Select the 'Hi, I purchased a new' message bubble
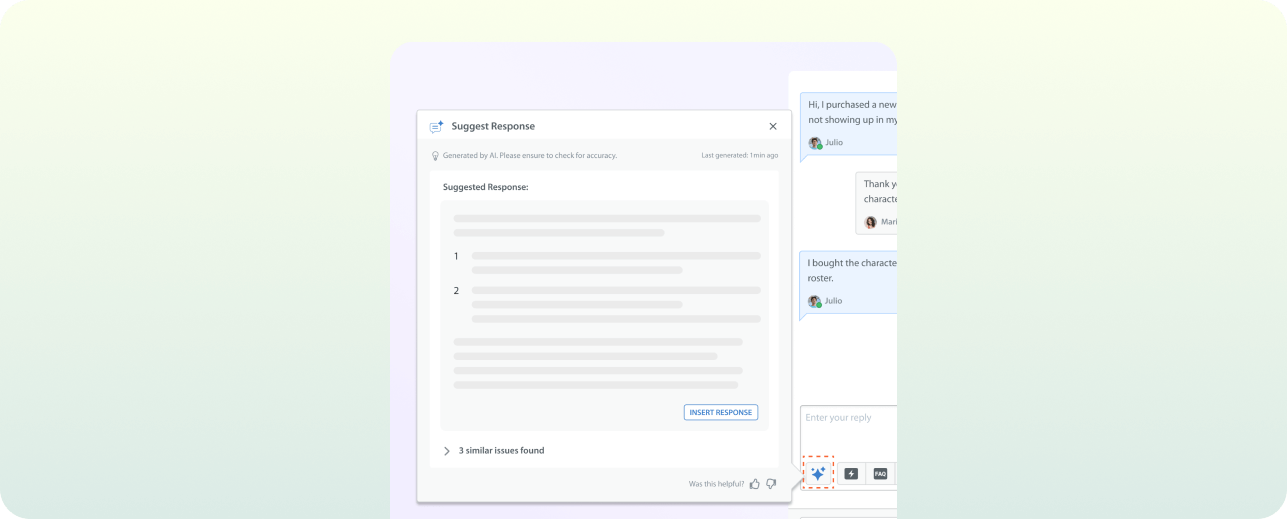 851,112
